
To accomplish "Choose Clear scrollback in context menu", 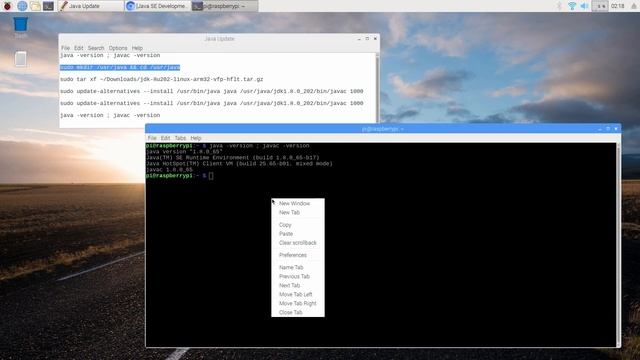I will pyautogui.click(x=298, y=243).
